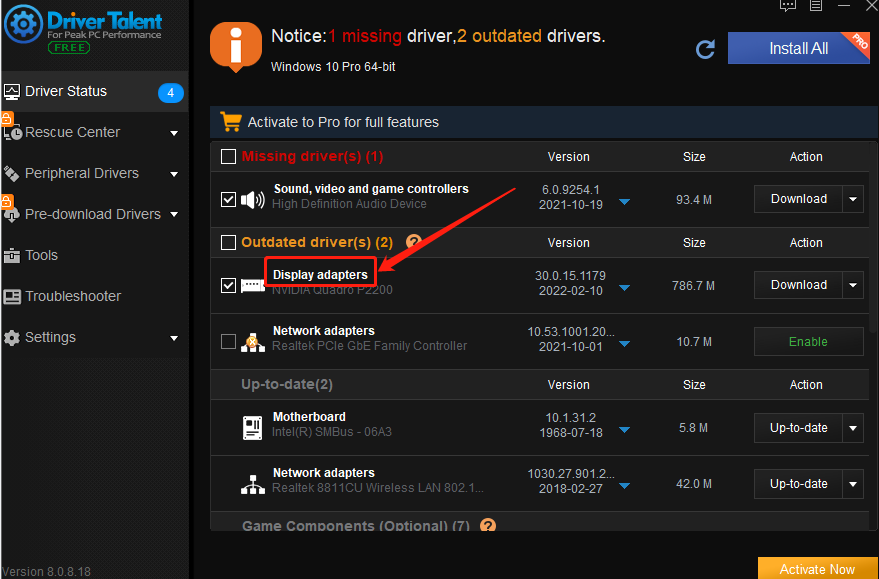
Task: Click the graphics card icon for Display adapters
Action: [x=252, y=286]
